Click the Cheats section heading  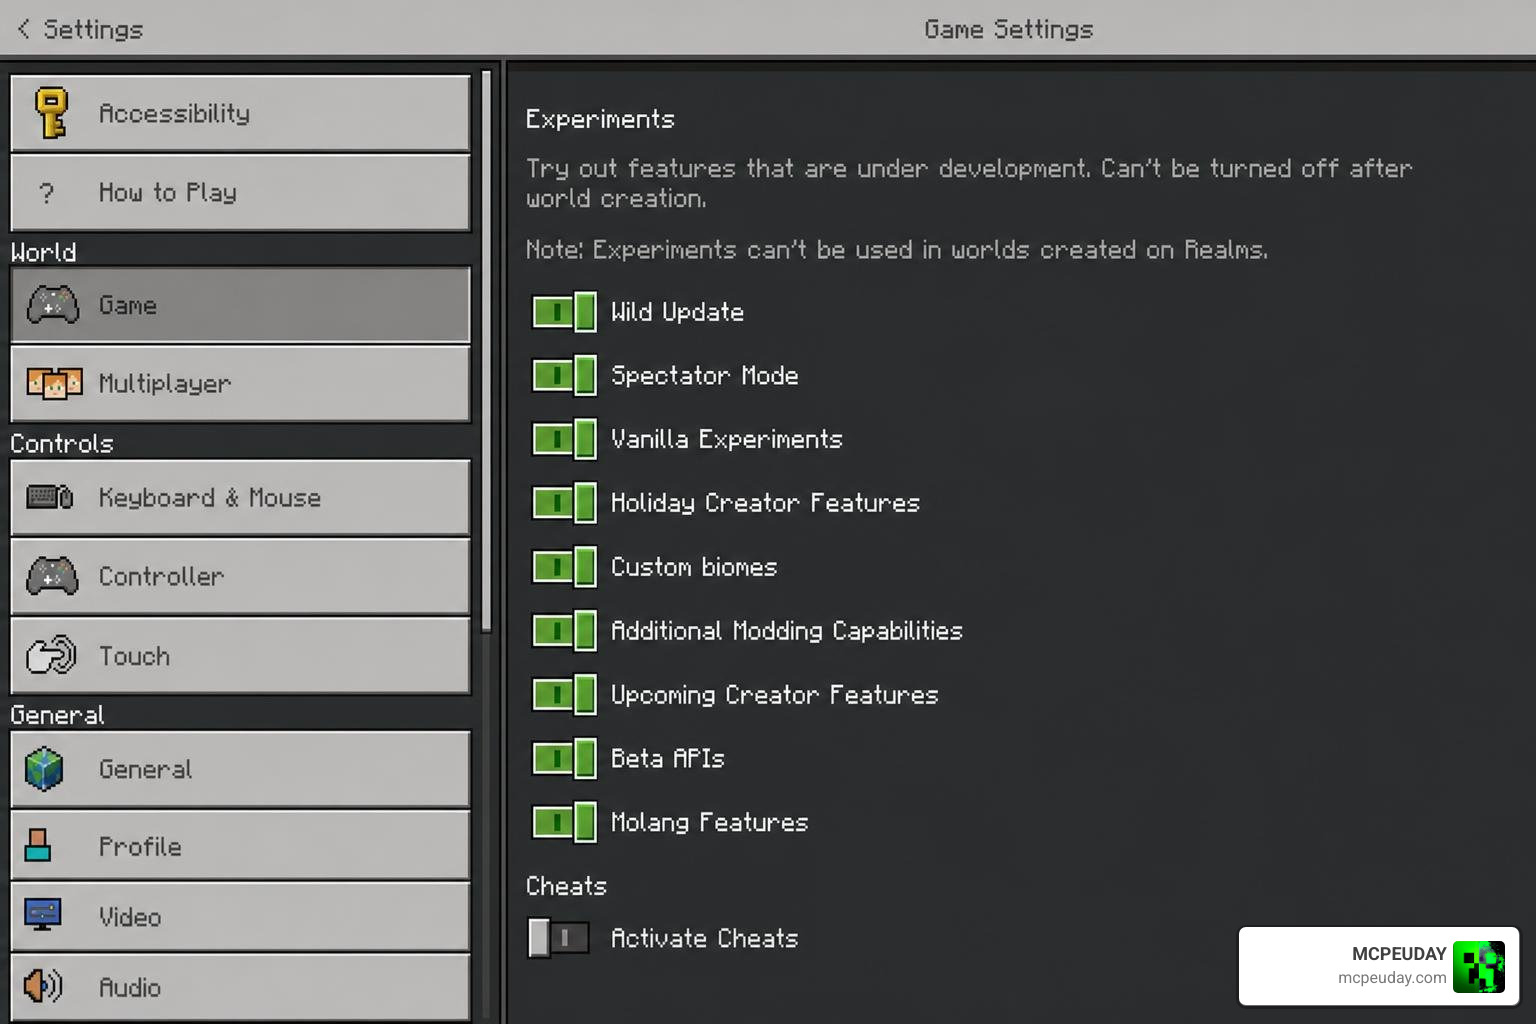pos(567,886)
